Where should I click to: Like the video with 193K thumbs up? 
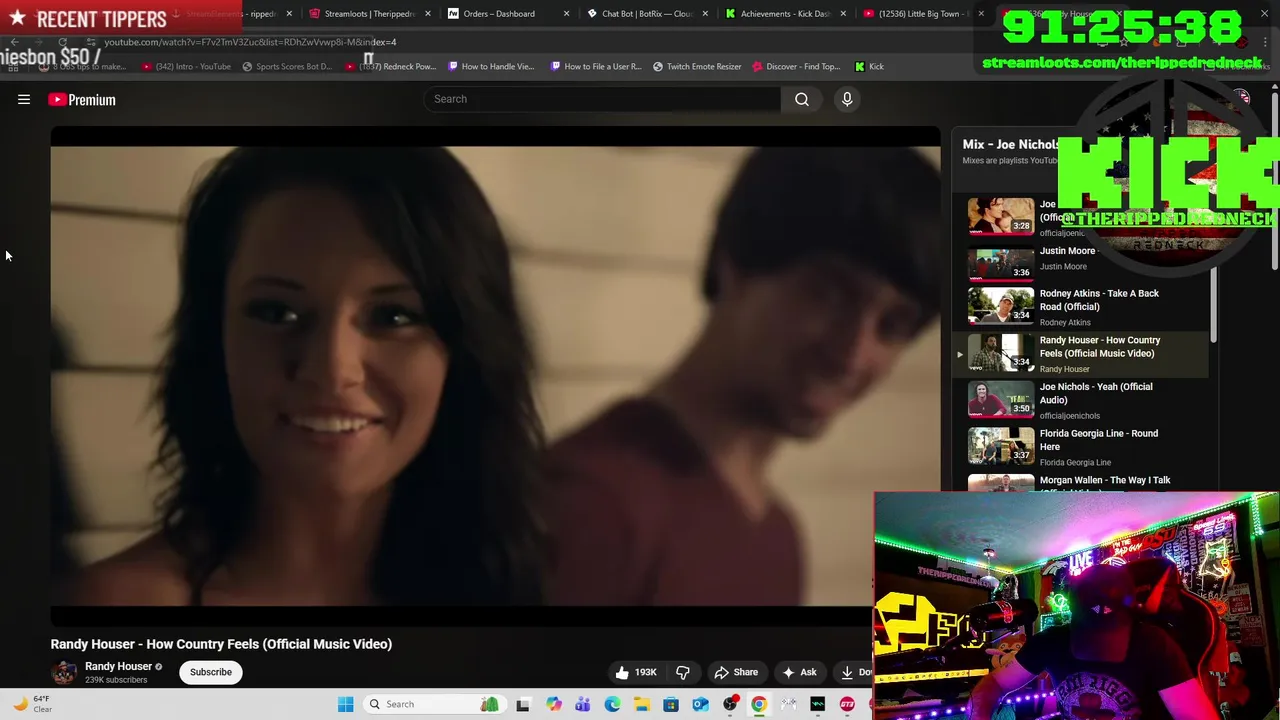point(636,672)
